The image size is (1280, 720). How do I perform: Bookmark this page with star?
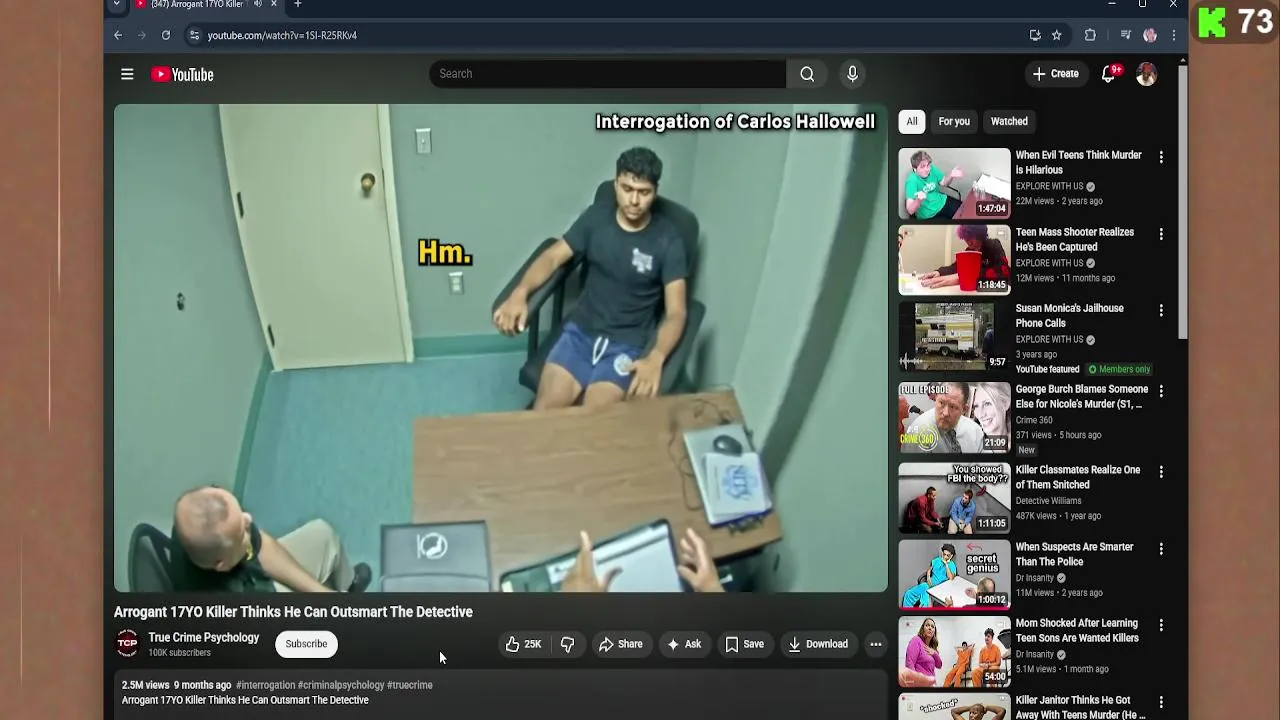pyautogui.click(x=1056, y=35)
